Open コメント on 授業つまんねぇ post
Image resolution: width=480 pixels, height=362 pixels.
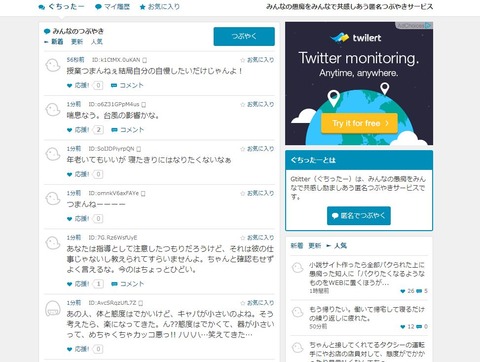click(x=127, y=85)
